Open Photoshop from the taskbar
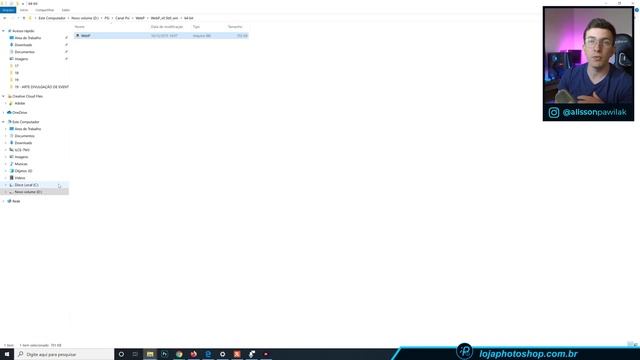The image size is (640, 360). point(164,354)
